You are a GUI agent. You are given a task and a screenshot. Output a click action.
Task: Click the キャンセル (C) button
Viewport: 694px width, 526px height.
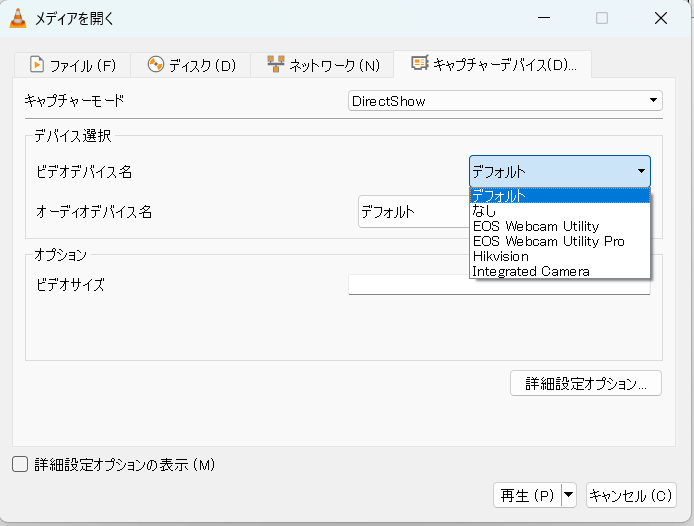coord(631,494)
